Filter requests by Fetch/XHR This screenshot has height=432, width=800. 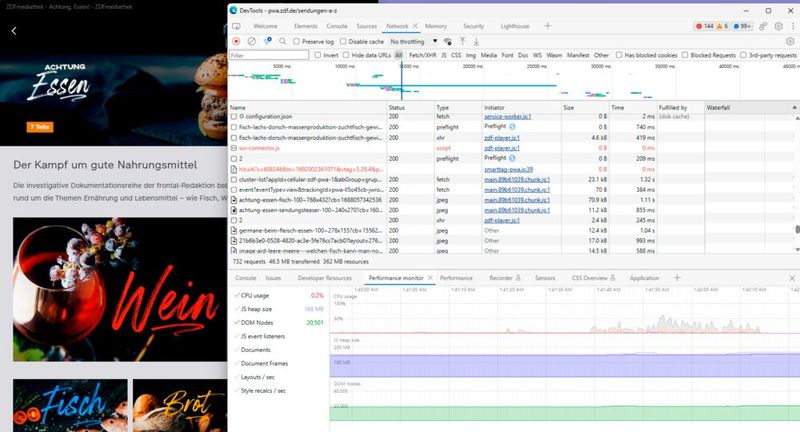click(x=421, y=55)
